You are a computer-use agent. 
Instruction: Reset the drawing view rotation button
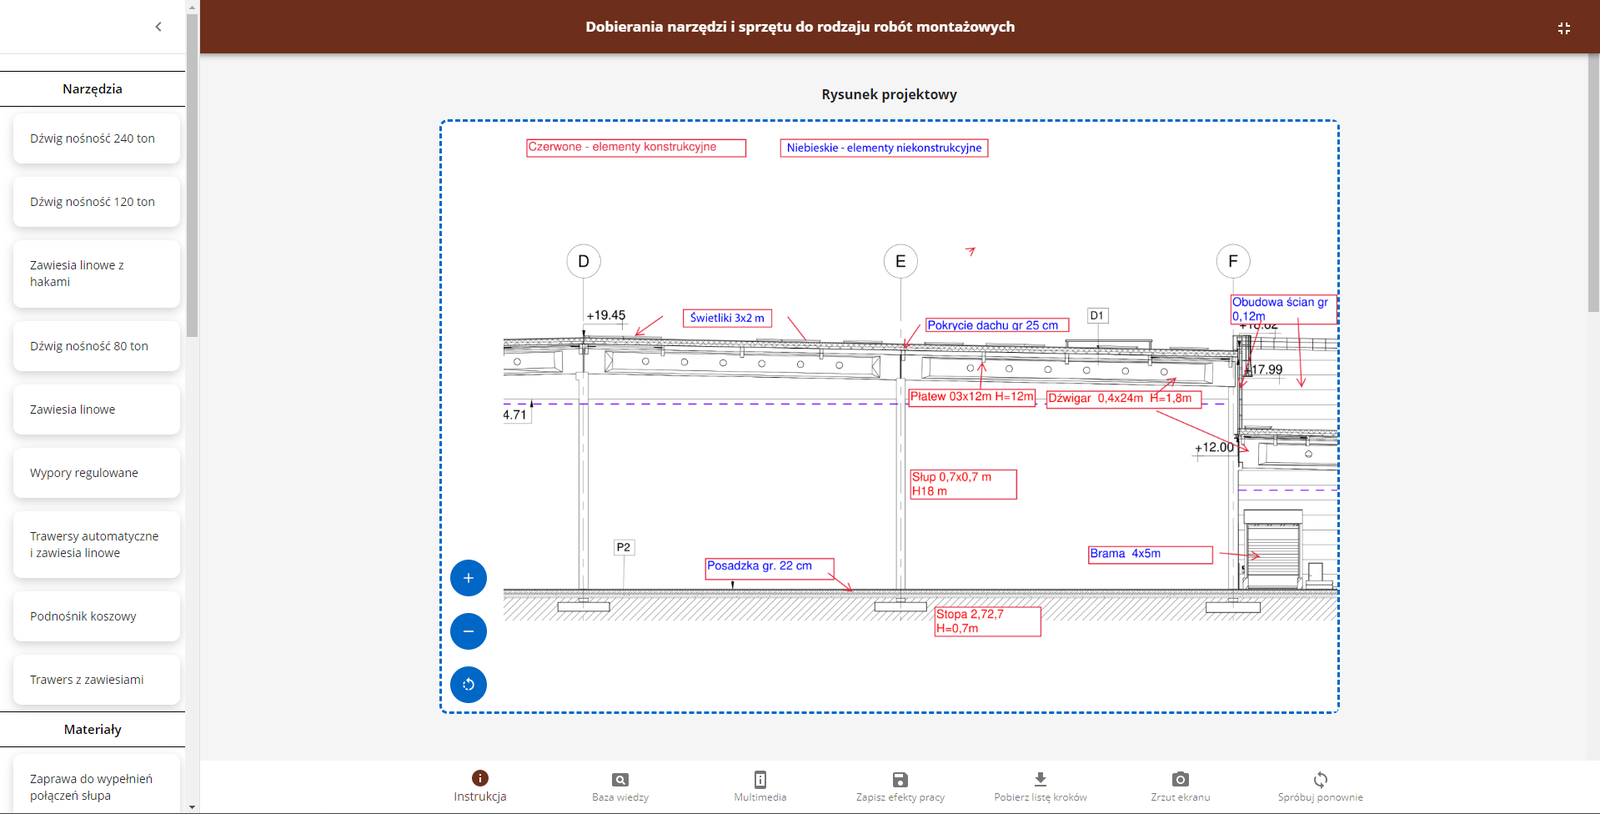point(468,685)
